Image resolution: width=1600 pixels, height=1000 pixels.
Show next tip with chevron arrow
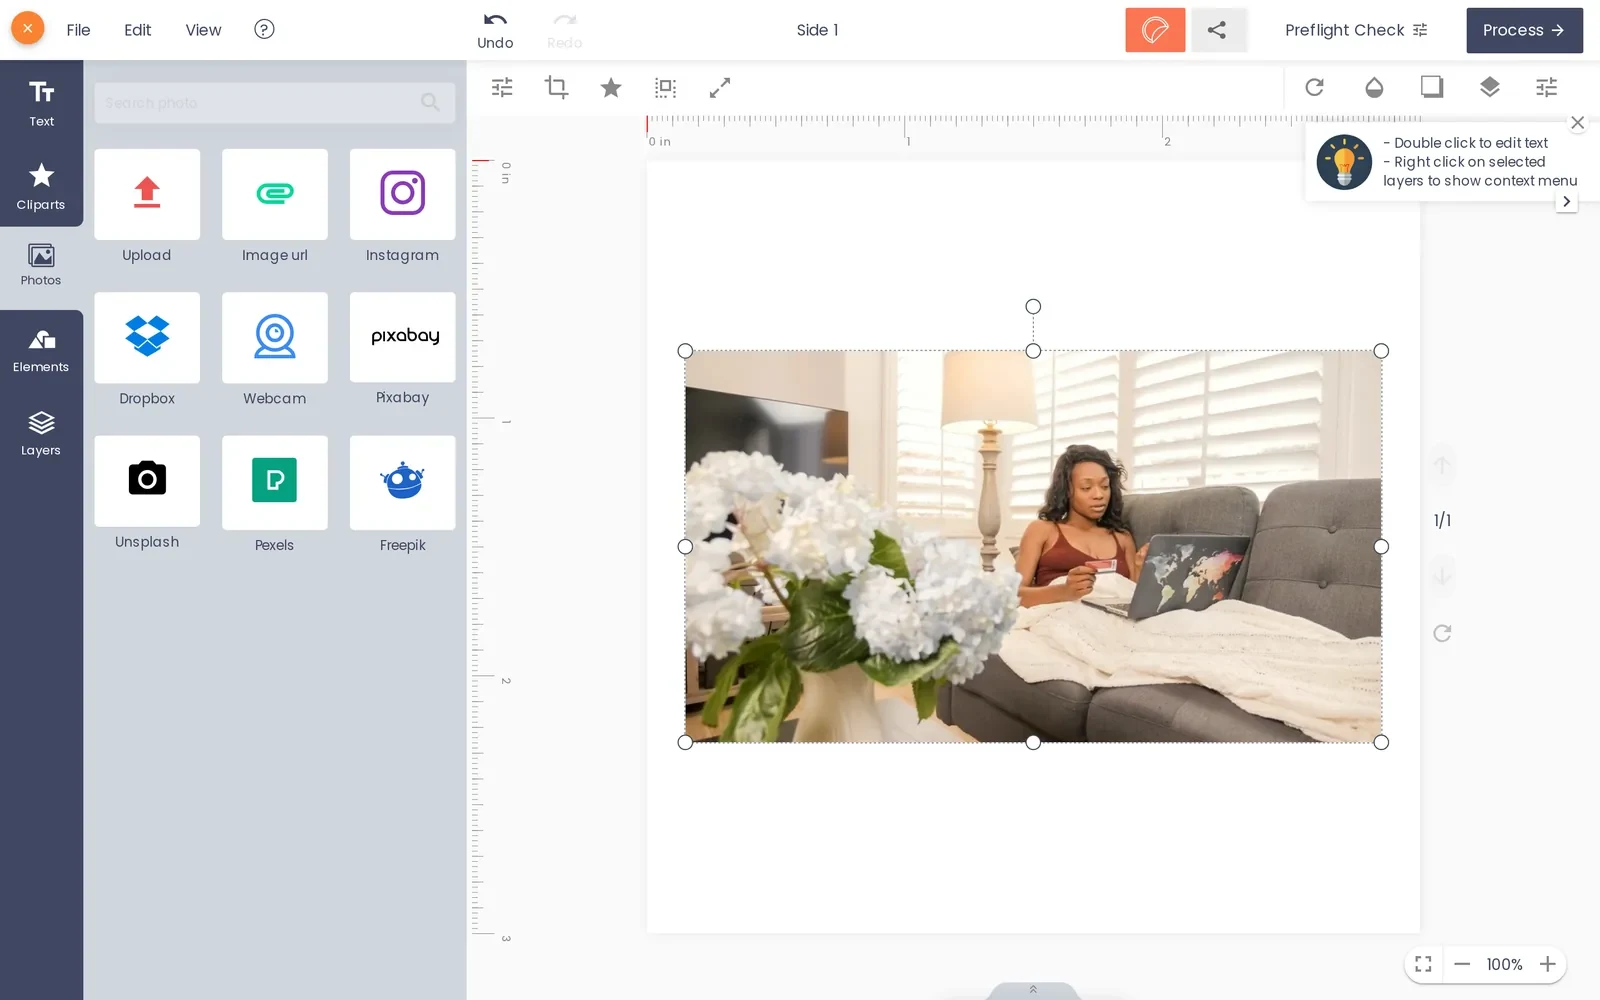point(1567,201)
